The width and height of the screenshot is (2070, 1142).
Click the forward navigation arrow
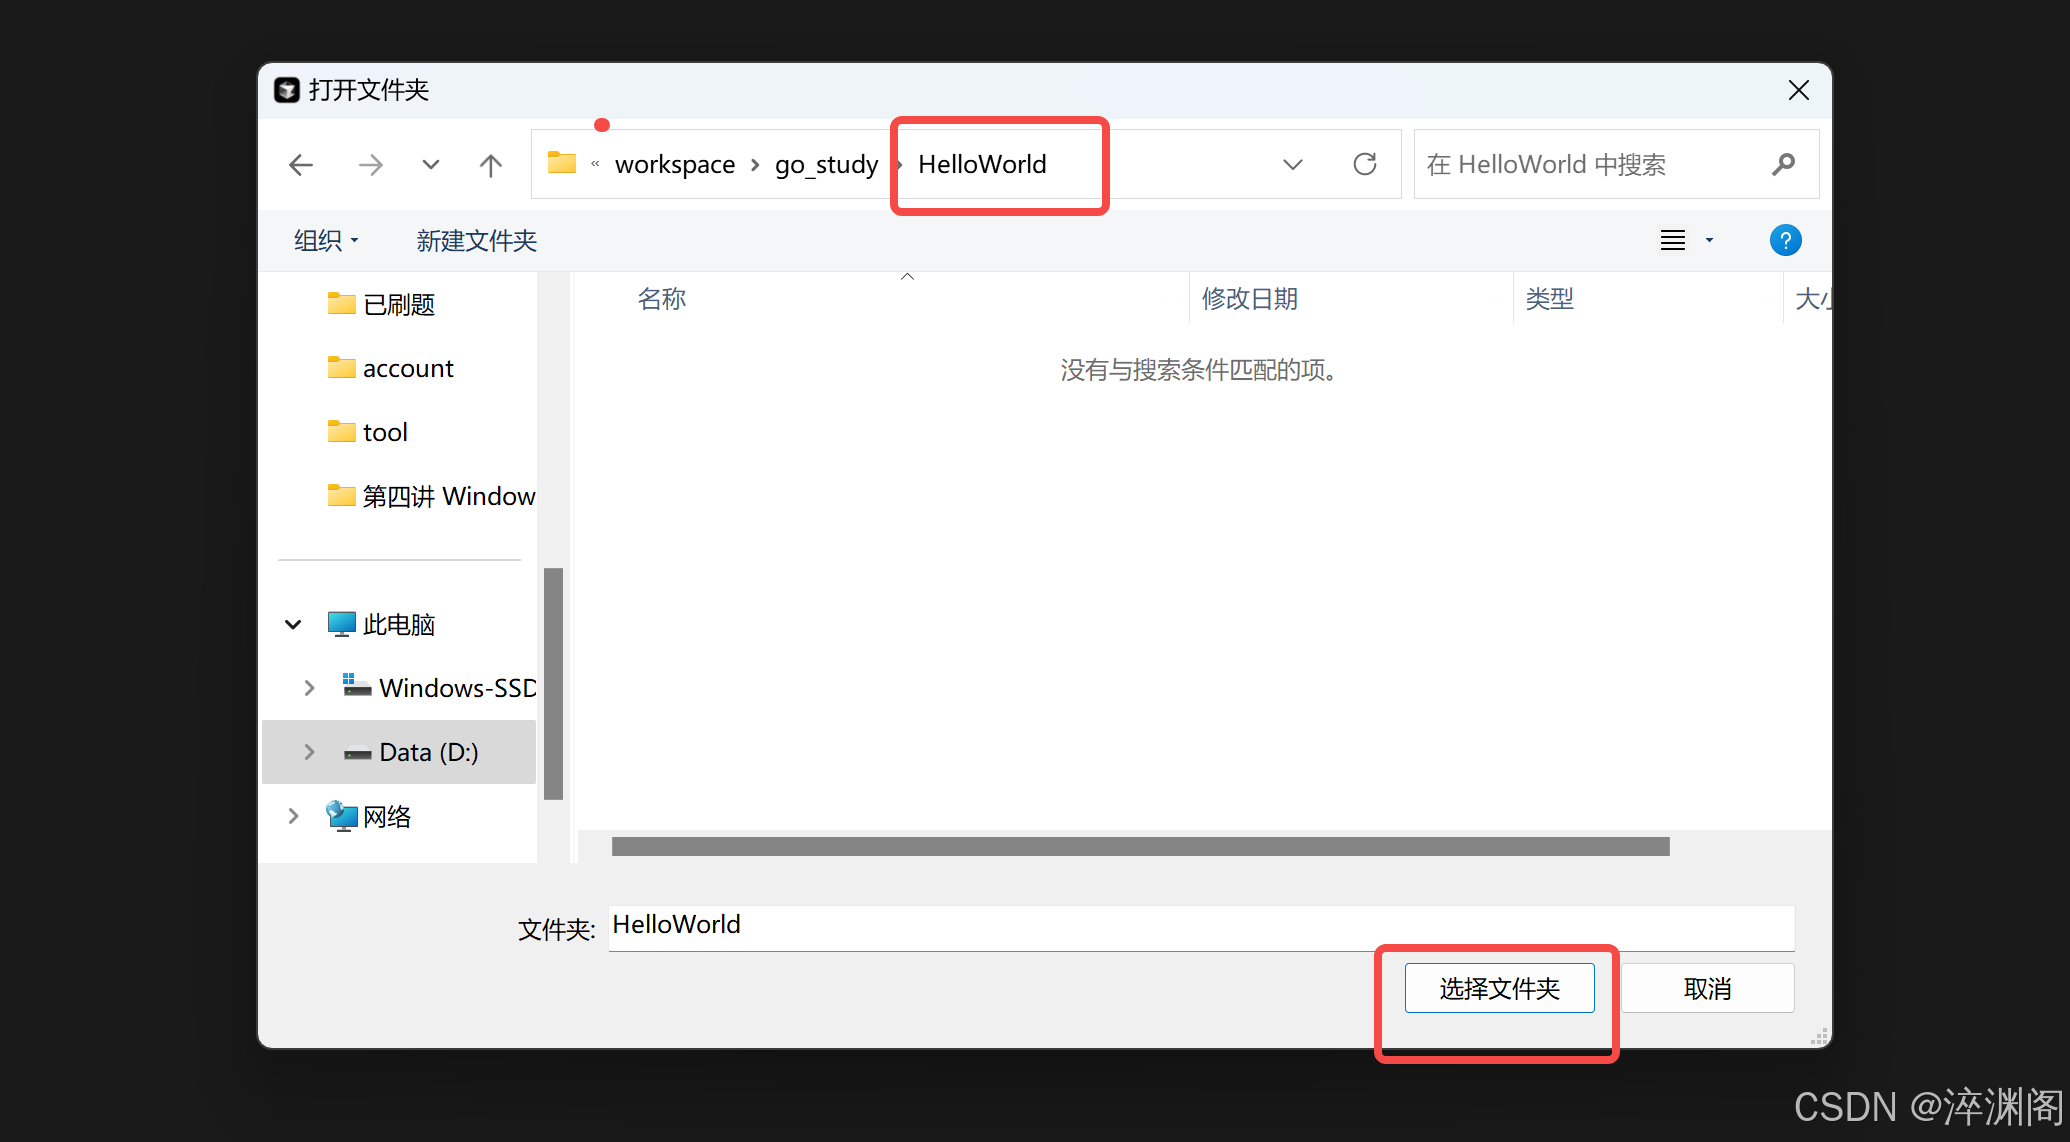(x=370, y=165)
